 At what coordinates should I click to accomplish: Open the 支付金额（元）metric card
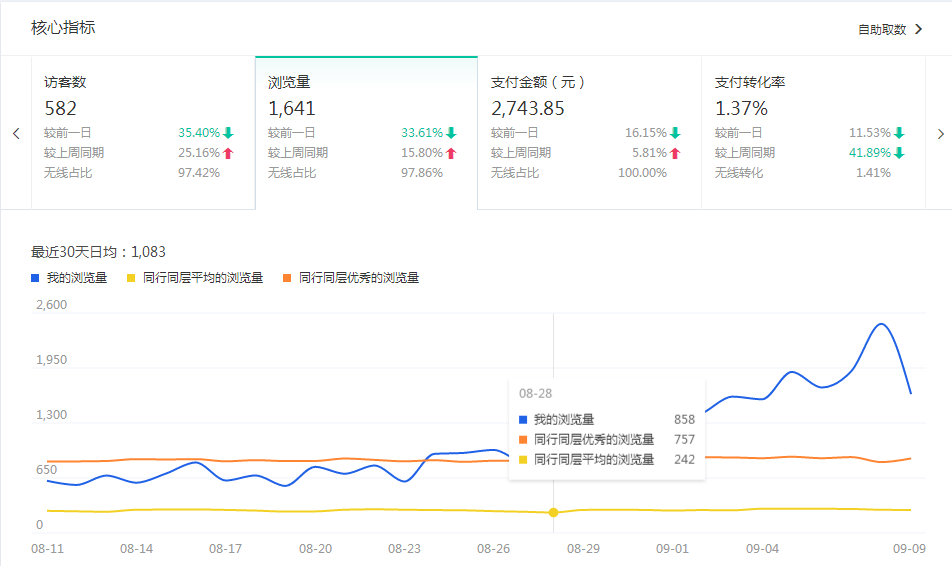(589, 132)
